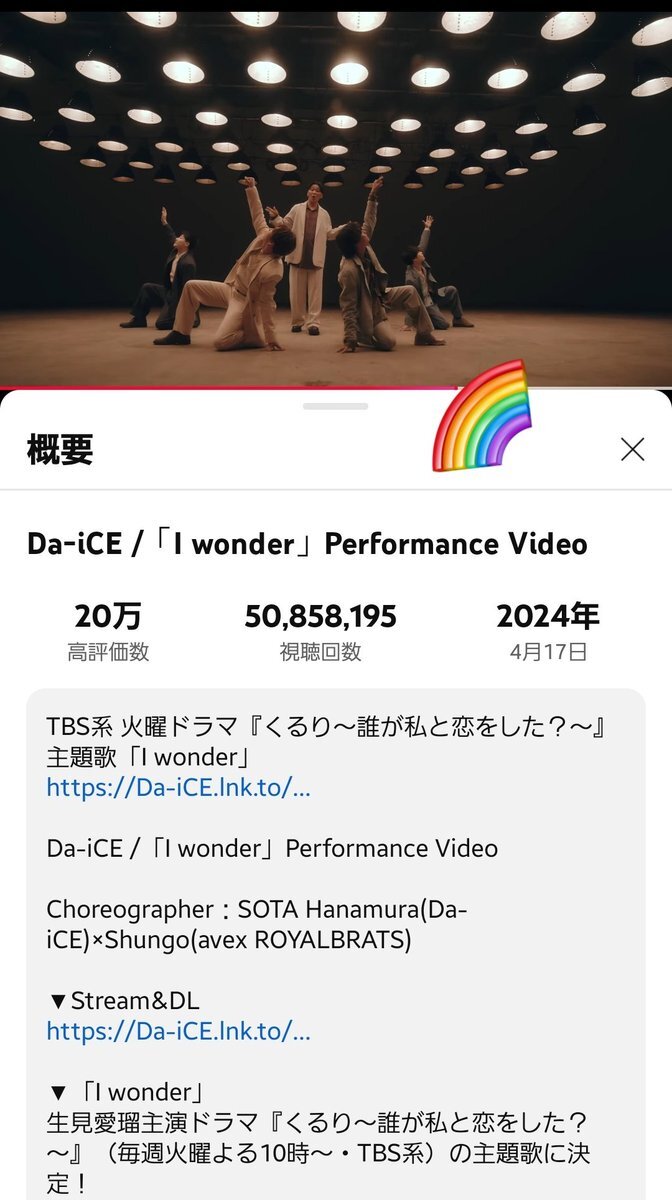672x1200 pixels.
Task: Open the Da-iCE.lnk.to link under 主題歌「I wonder」
Action: pos(179,787)
